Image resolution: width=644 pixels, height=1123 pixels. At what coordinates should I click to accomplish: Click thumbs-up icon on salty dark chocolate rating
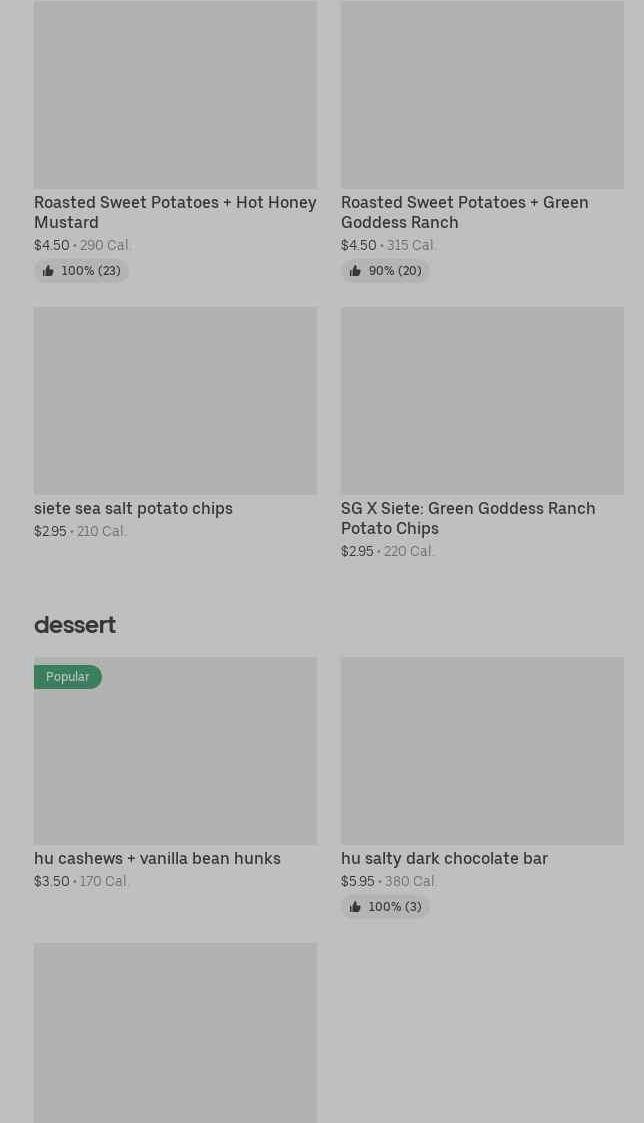355,907
